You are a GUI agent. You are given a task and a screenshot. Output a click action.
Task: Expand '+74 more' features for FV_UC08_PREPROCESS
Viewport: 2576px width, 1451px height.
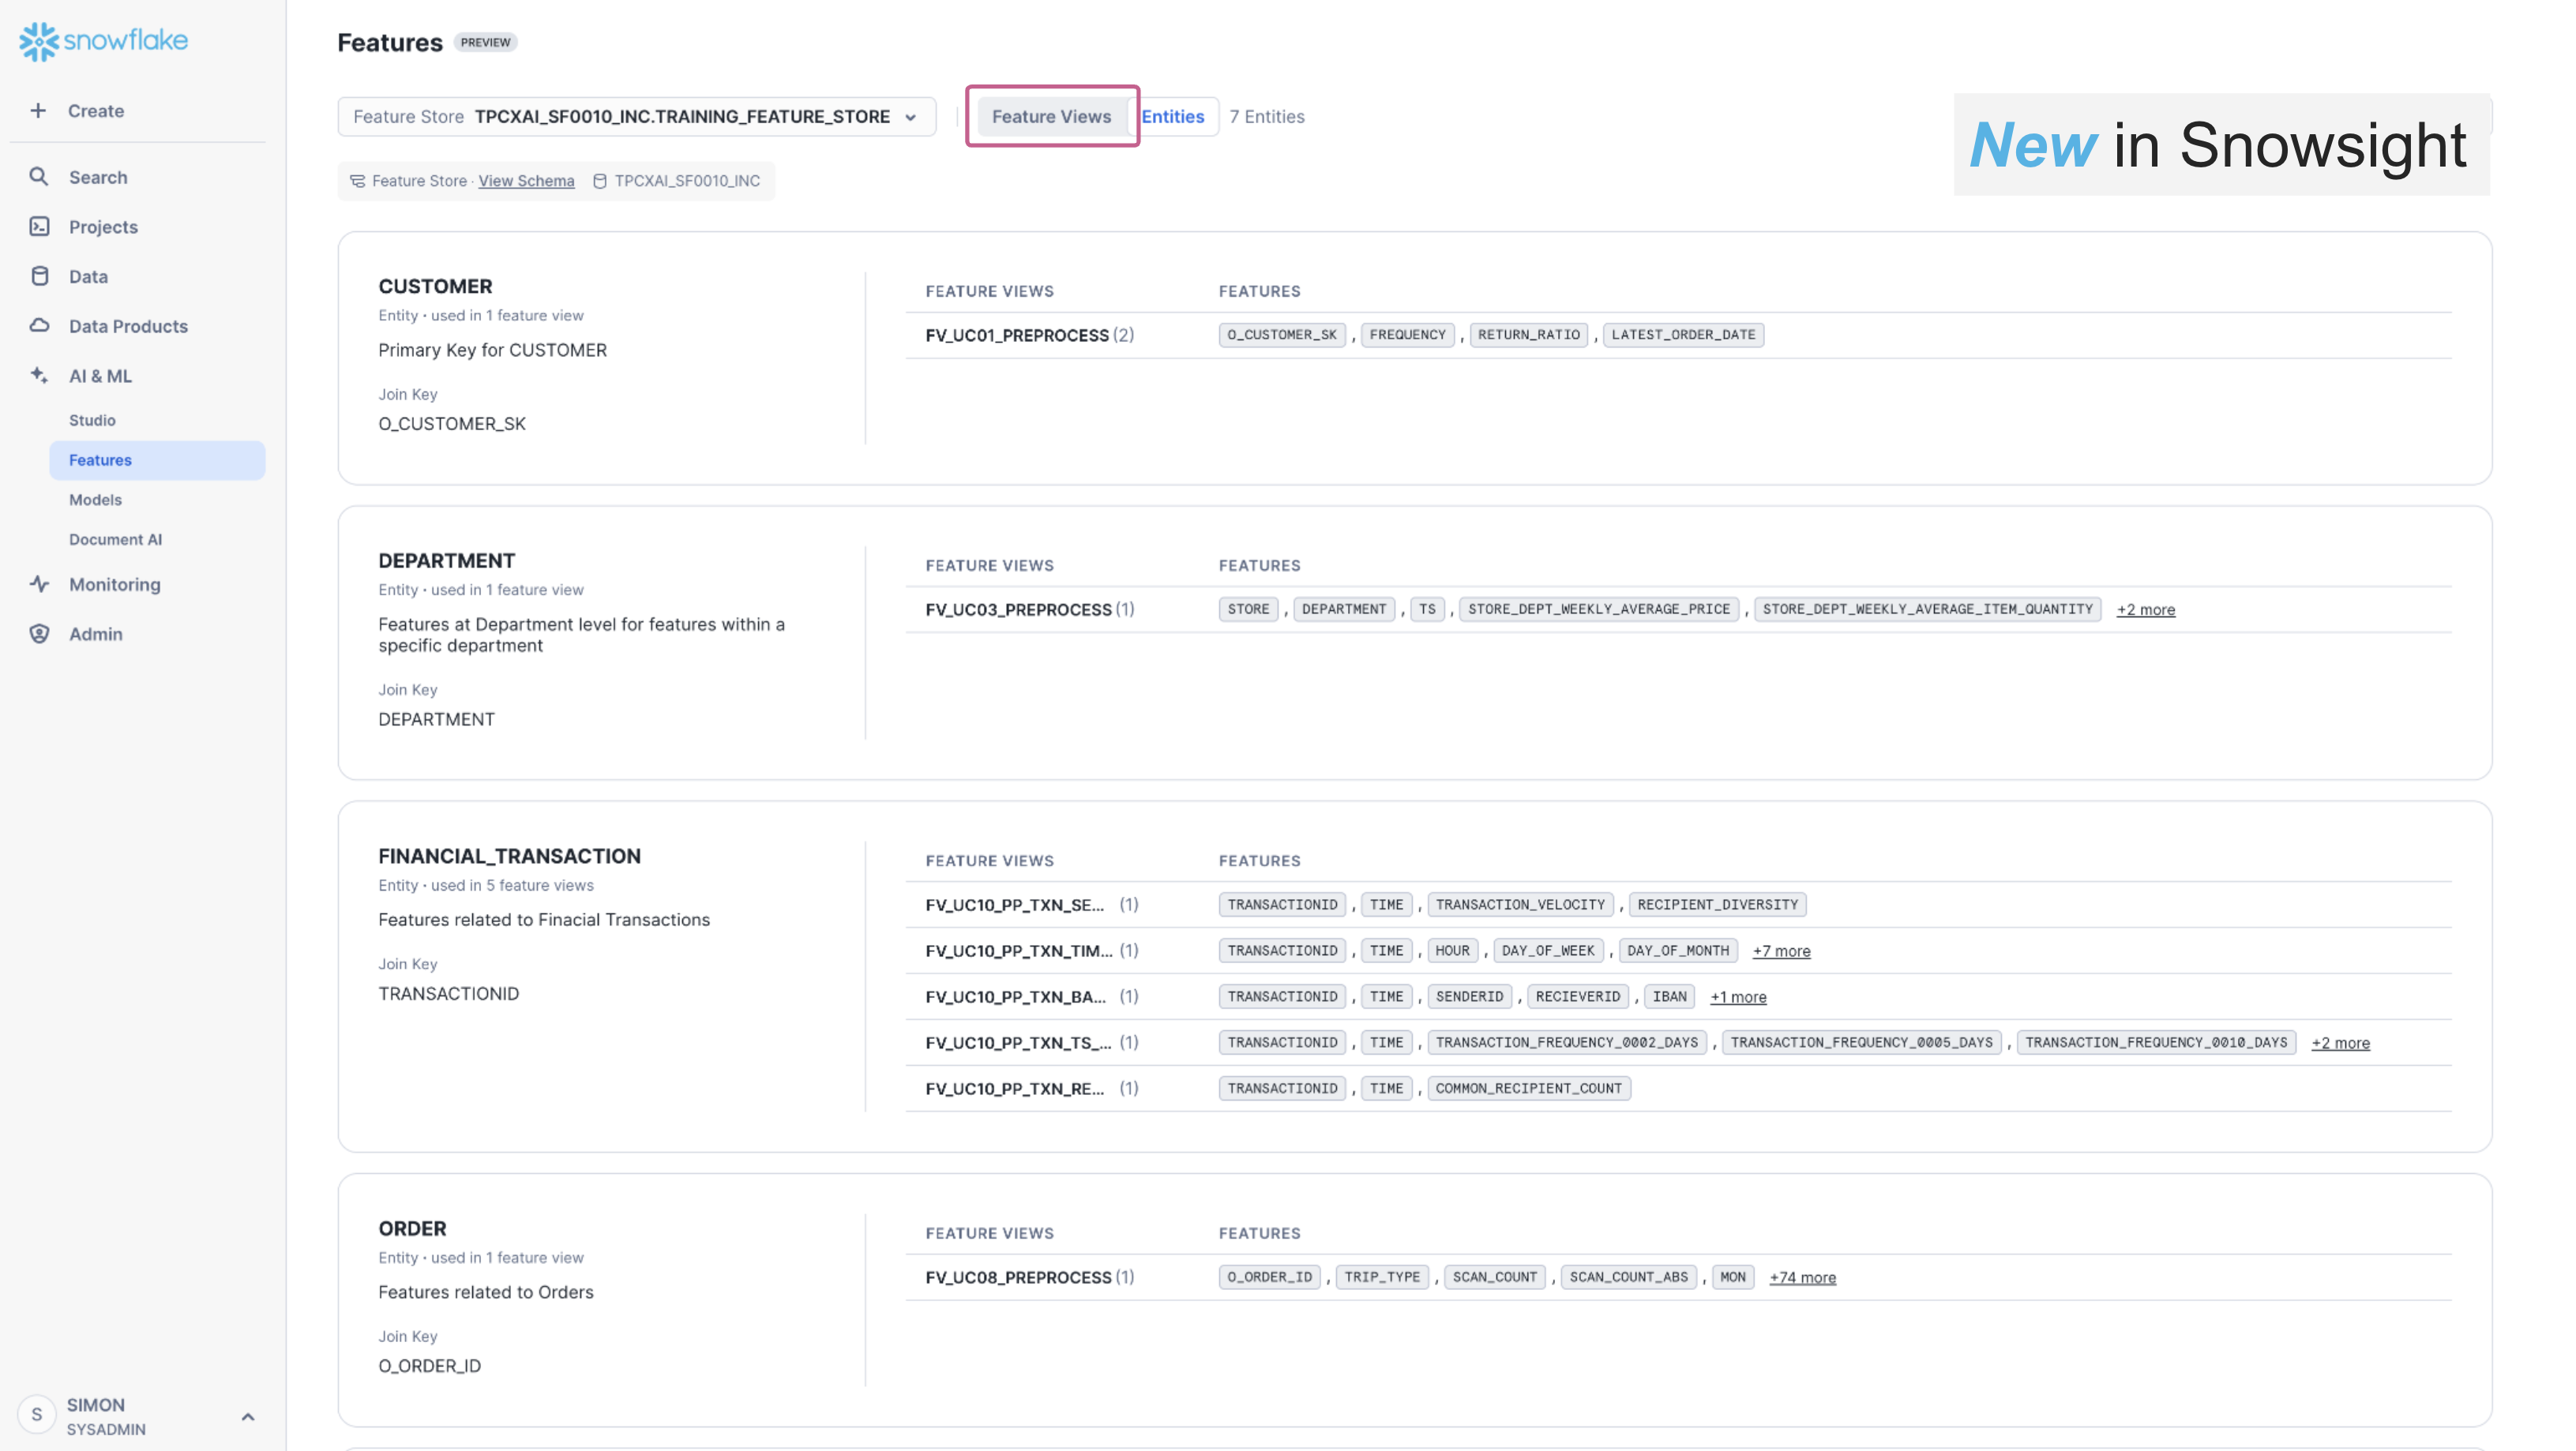click(x=1802, y=1278)
